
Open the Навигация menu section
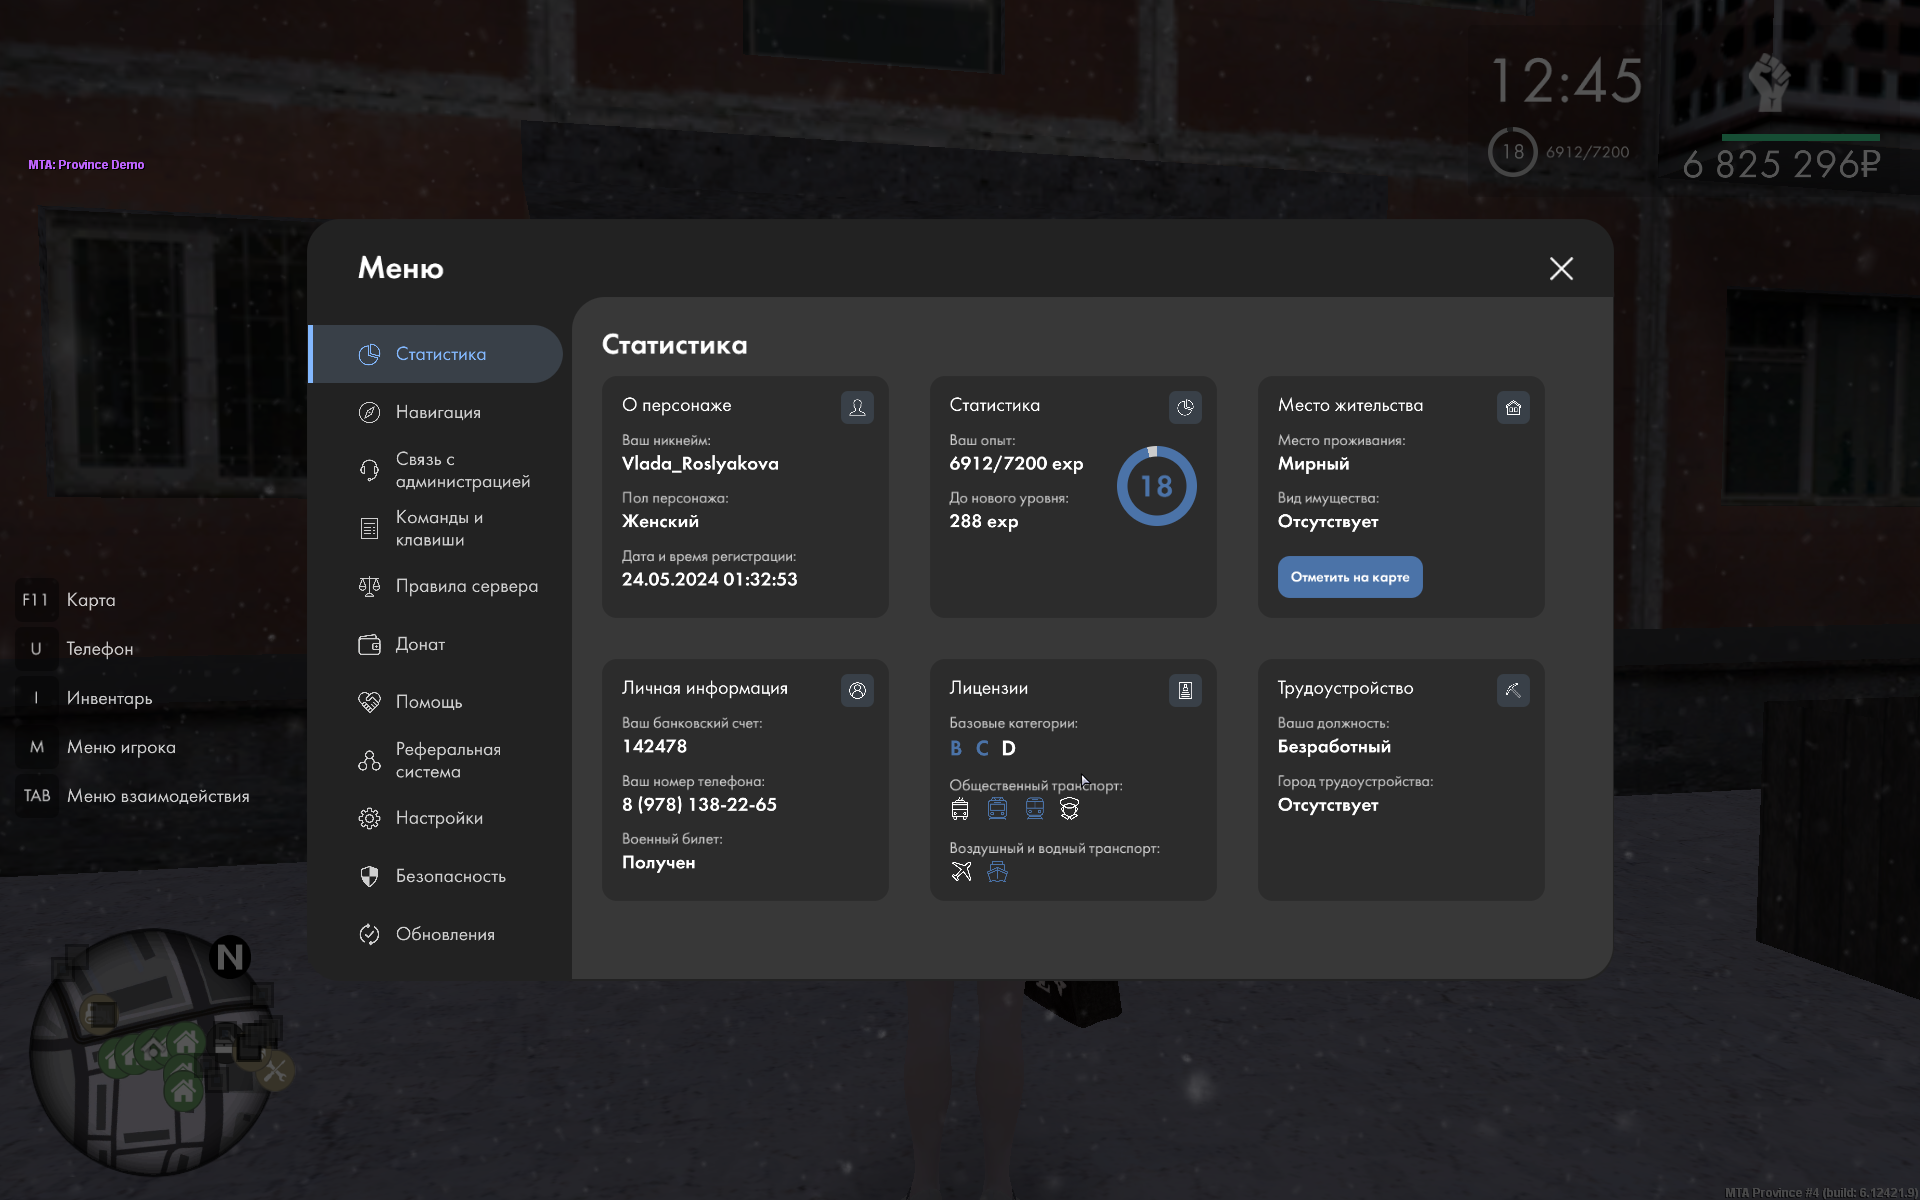(437, 412)
